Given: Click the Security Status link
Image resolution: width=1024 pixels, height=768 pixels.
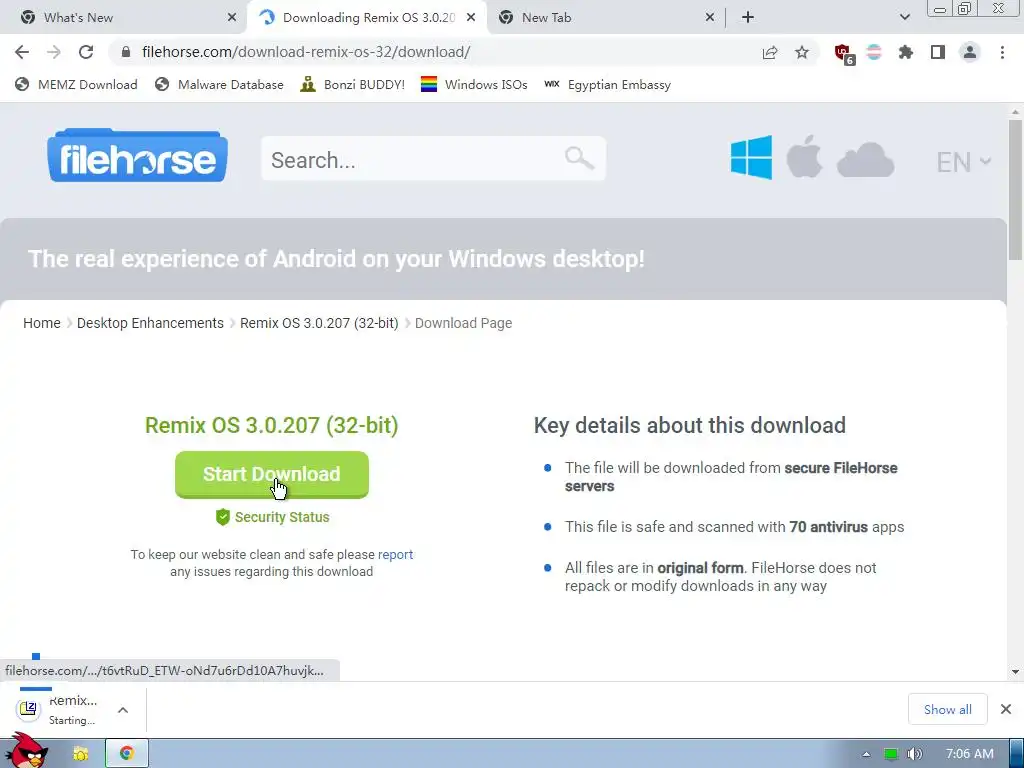Looking at the screenshot, I should click(282, 517).
